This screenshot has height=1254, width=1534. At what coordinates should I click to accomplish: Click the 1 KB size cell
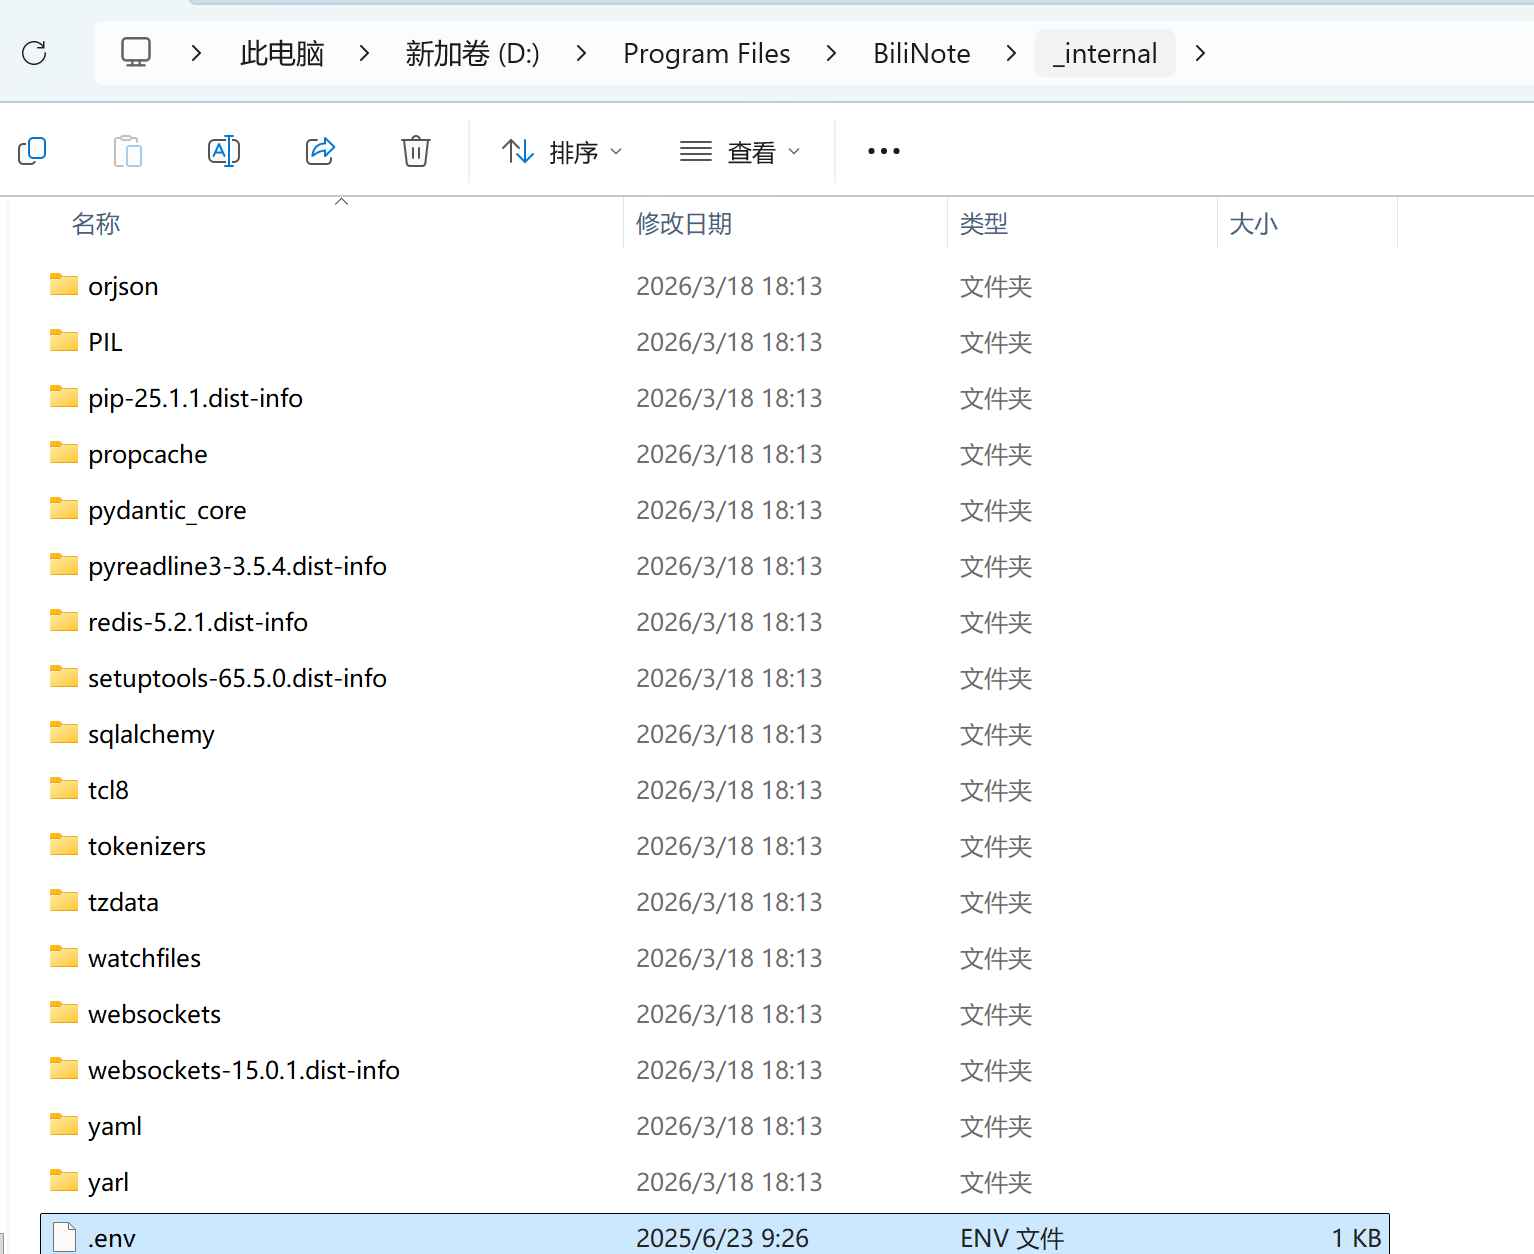pyautogui.click(x=1356, y=1238)
